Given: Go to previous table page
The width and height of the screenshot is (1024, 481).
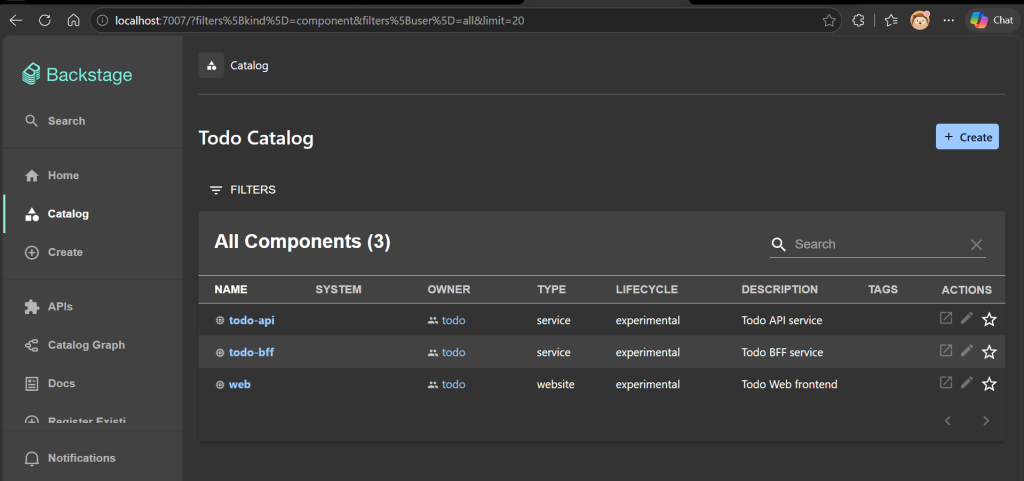Looking at the screenshot, I should [x=948, y=421].
